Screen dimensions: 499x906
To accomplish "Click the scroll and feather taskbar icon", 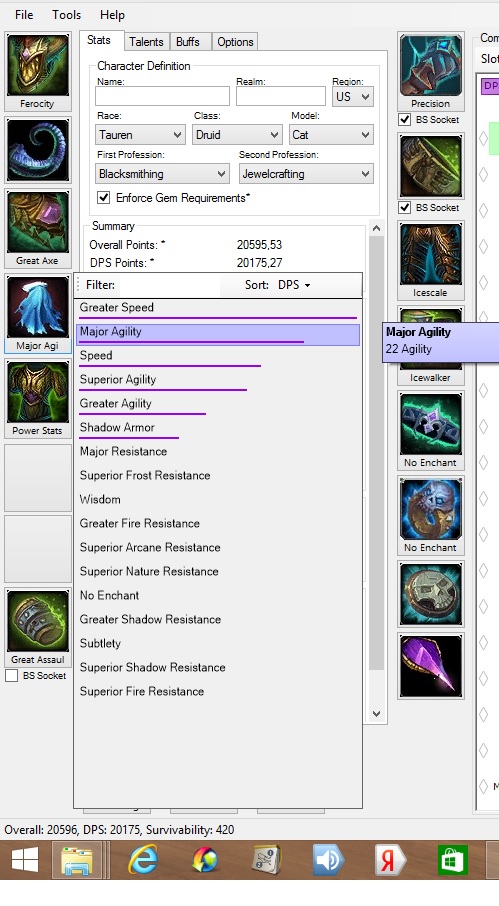I will coord(267,860).
